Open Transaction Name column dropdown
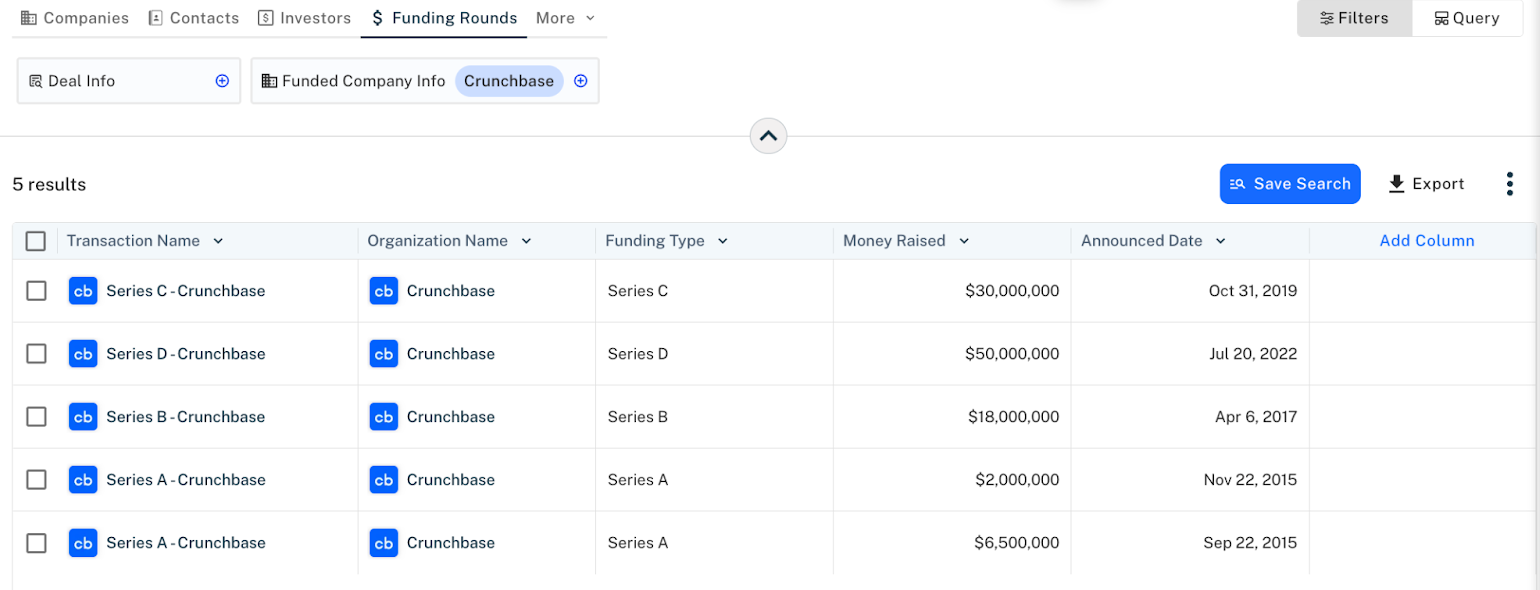This screenshot has width=1540, height=590. [x=218, y=241]
